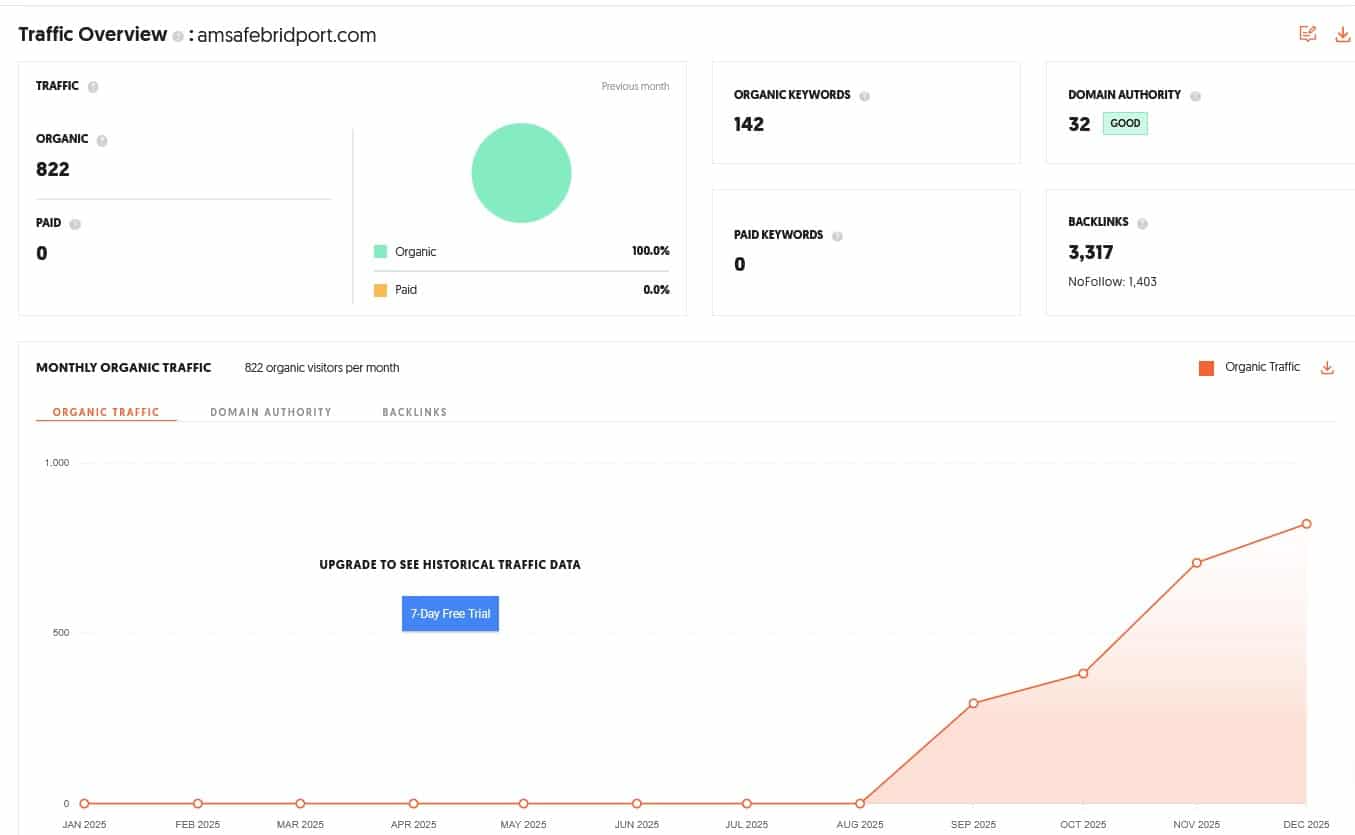
Task: Click the green Organic legend swatch
Action: click(380, 252)
